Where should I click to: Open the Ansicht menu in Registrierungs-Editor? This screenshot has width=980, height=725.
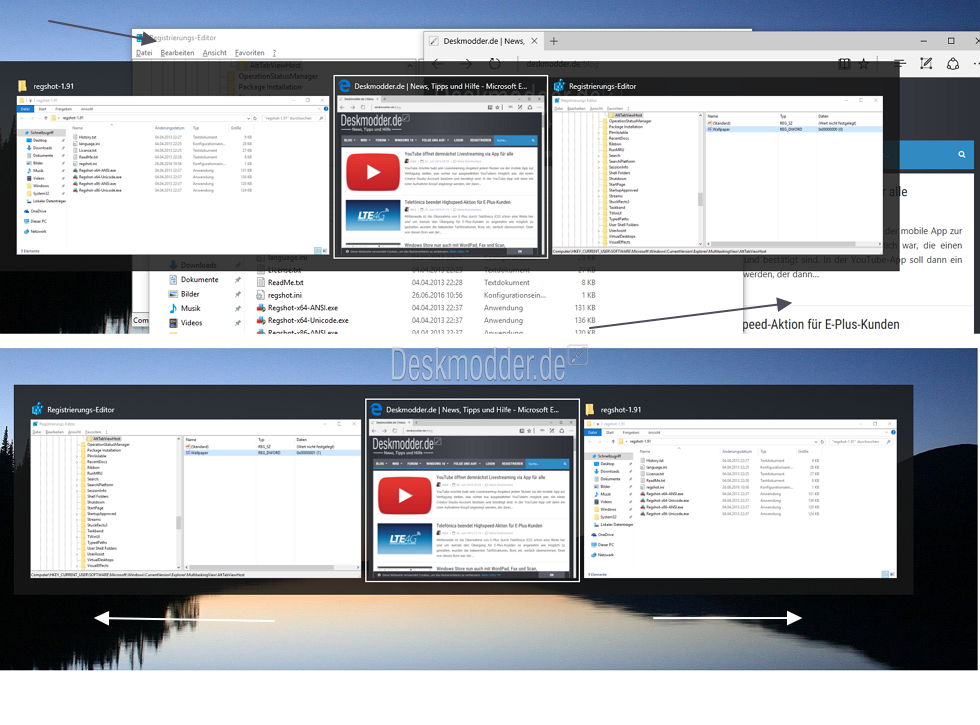point(214,53)
